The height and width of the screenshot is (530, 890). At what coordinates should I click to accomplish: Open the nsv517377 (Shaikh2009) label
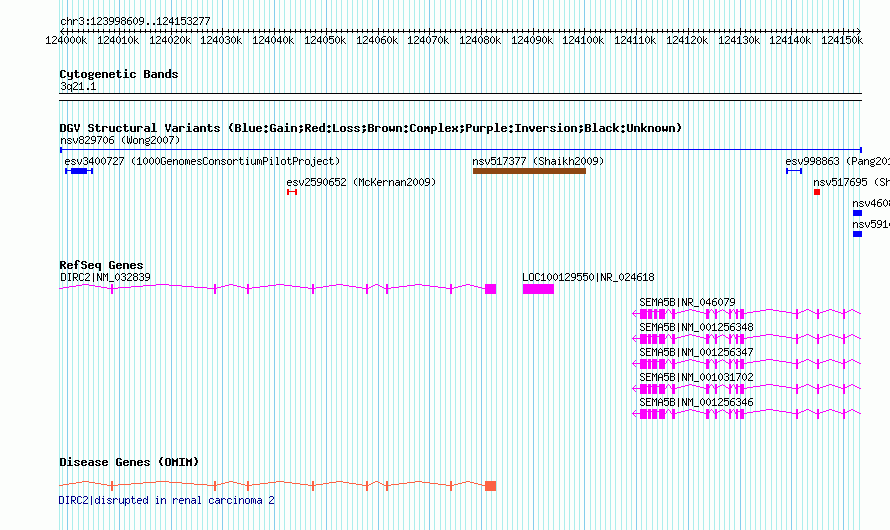pyautogui.click(x=538, y=161)
